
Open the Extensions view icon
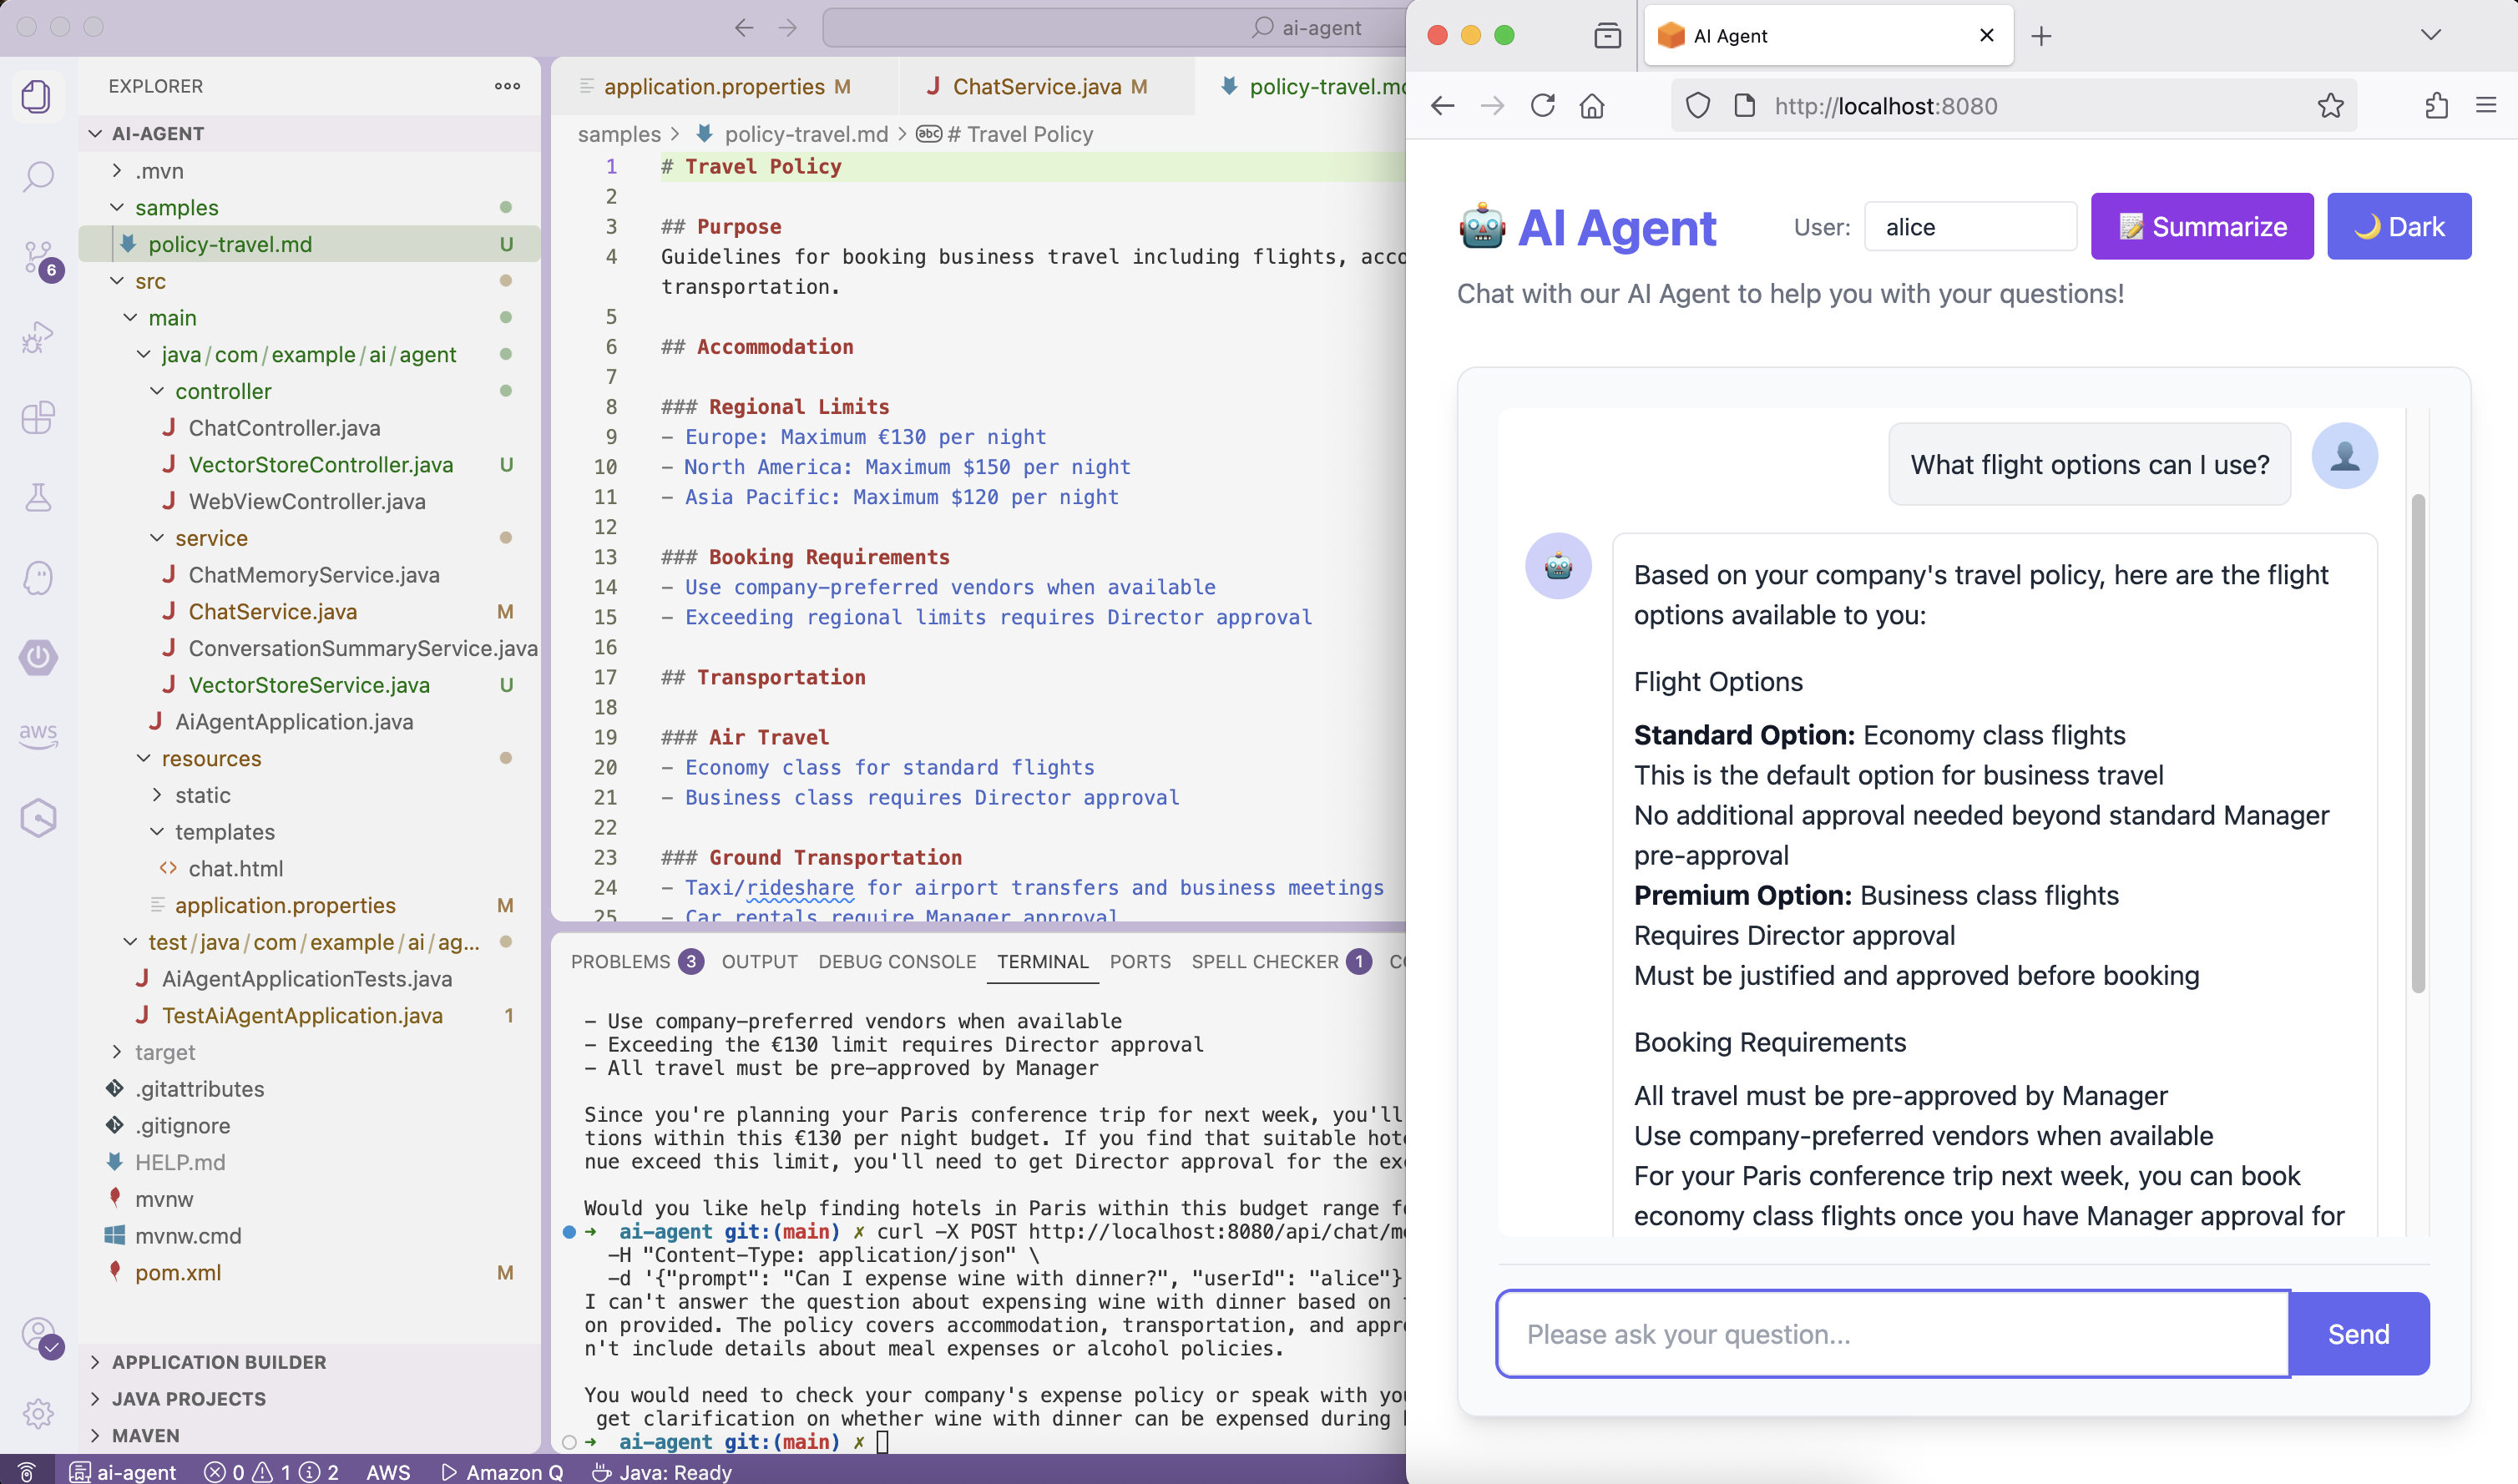point(38,417)
